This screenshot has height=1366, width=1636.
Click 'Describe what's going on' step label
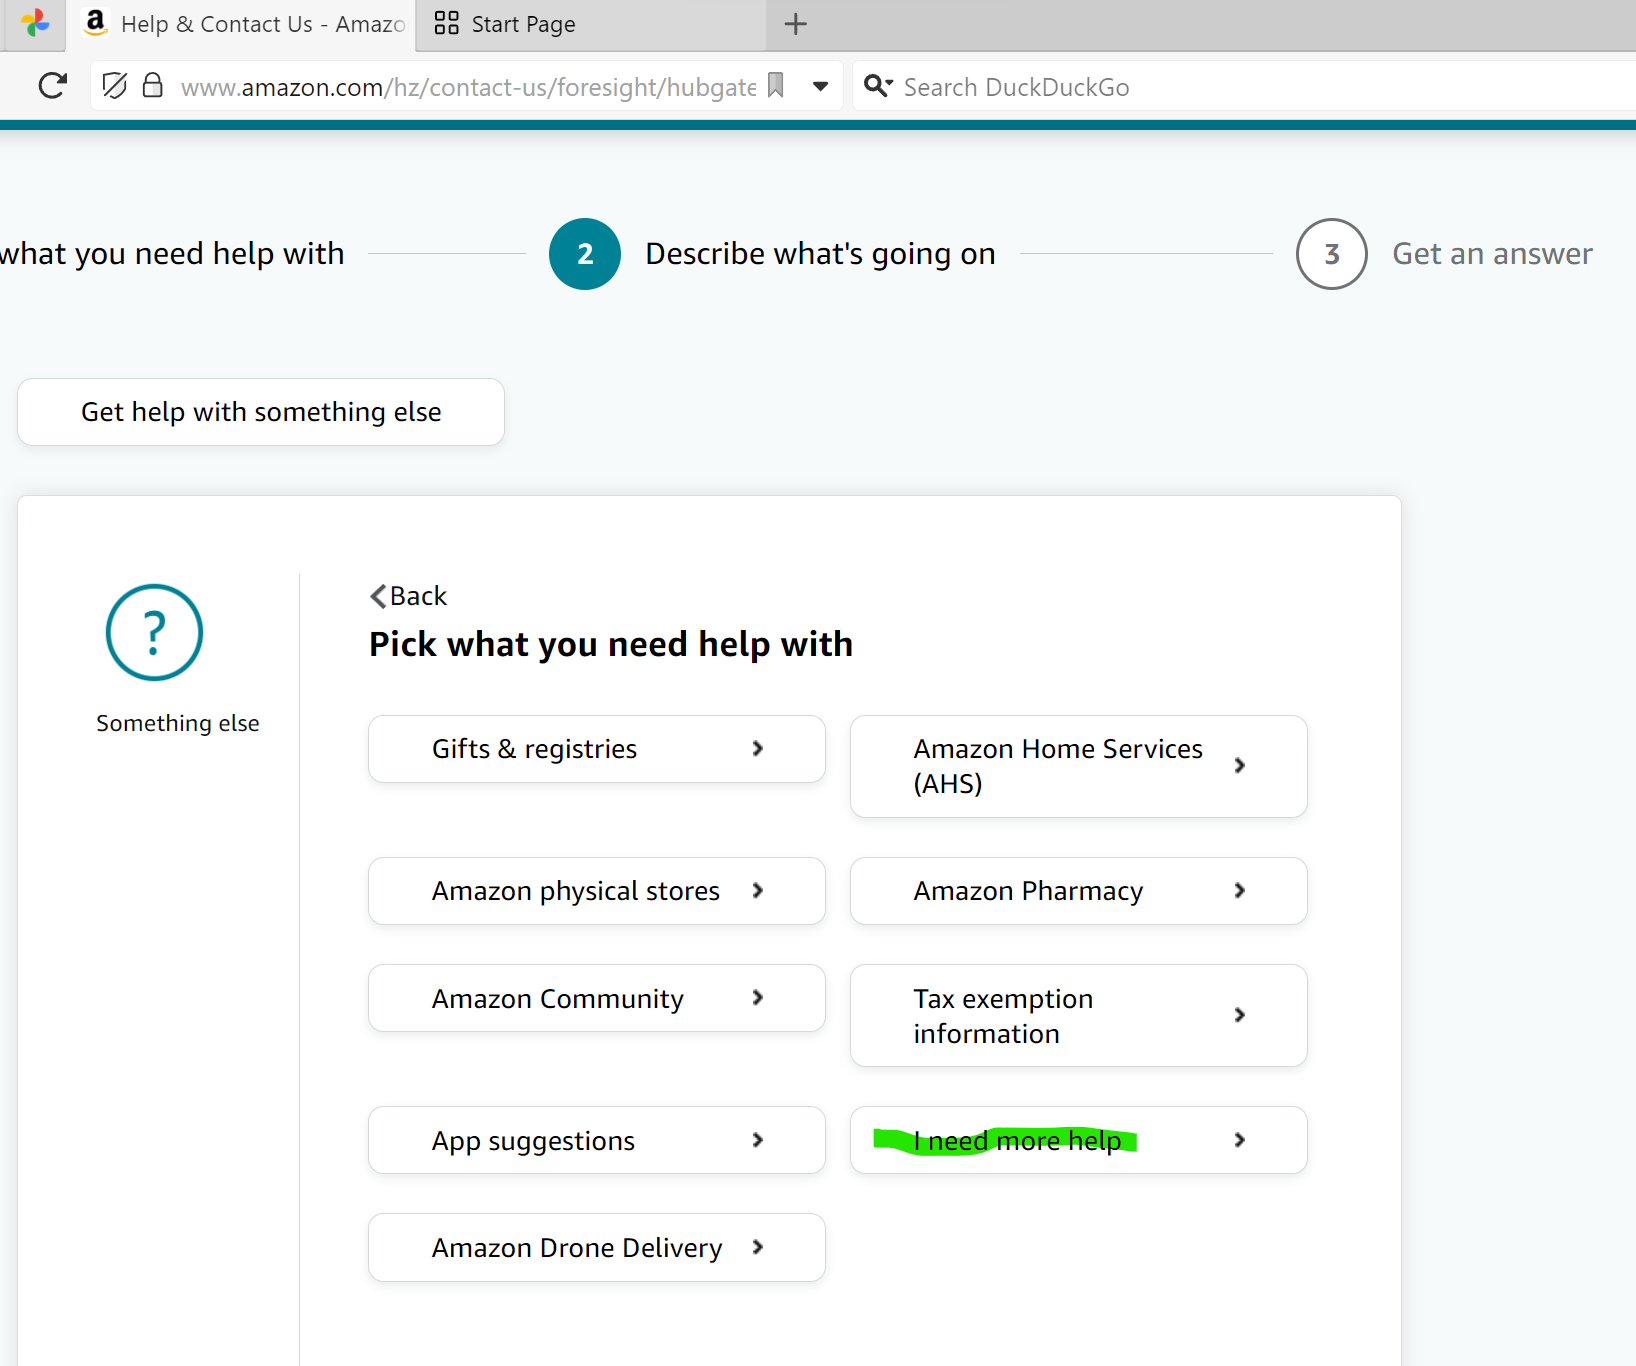point(820,254)
